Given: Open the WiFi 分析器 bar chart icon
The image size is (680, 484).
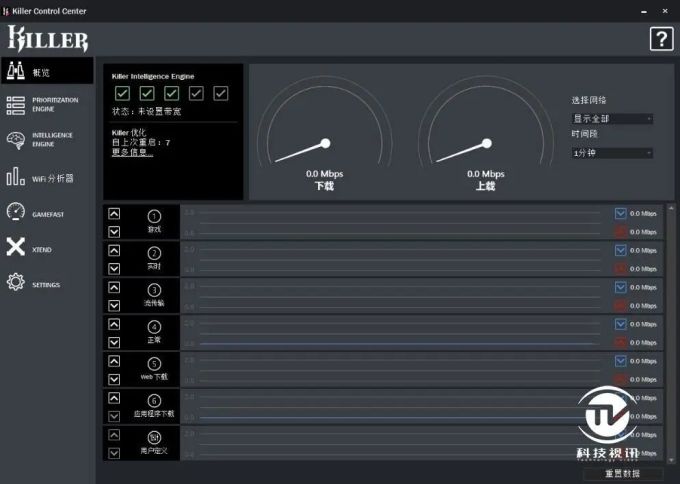Looking at the screenshot, I should [x=16, y=176].
